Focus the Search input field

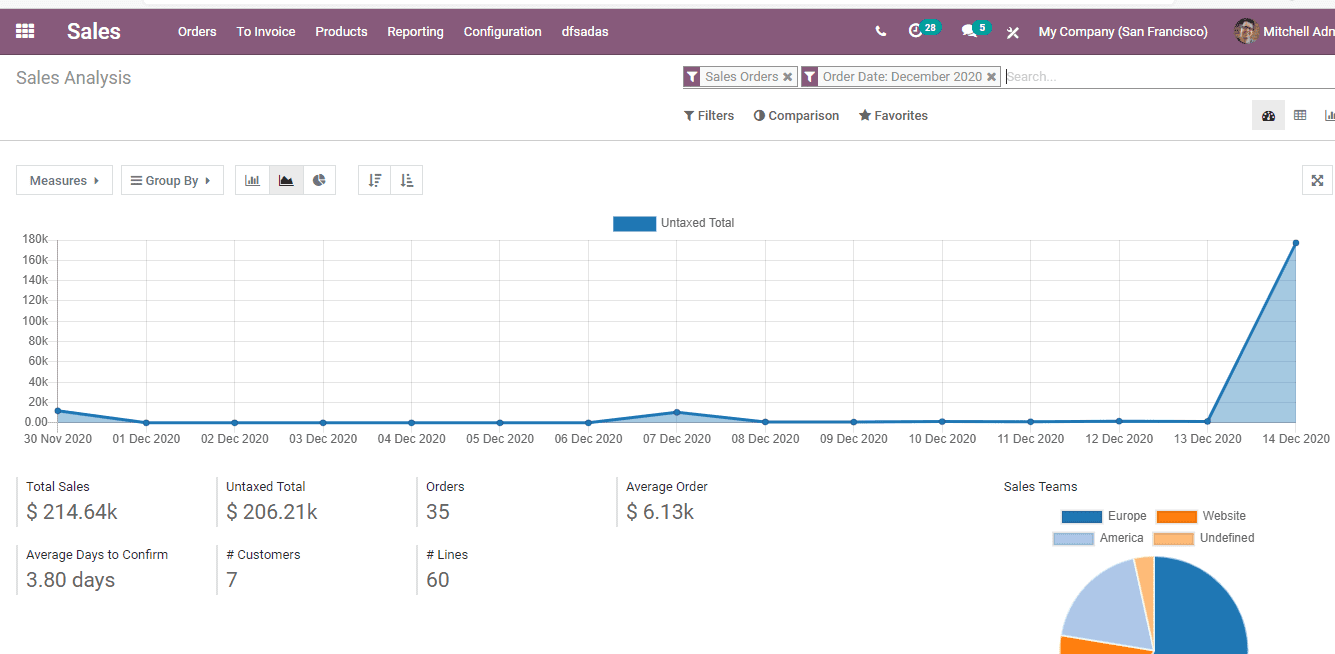point(1169,77)
